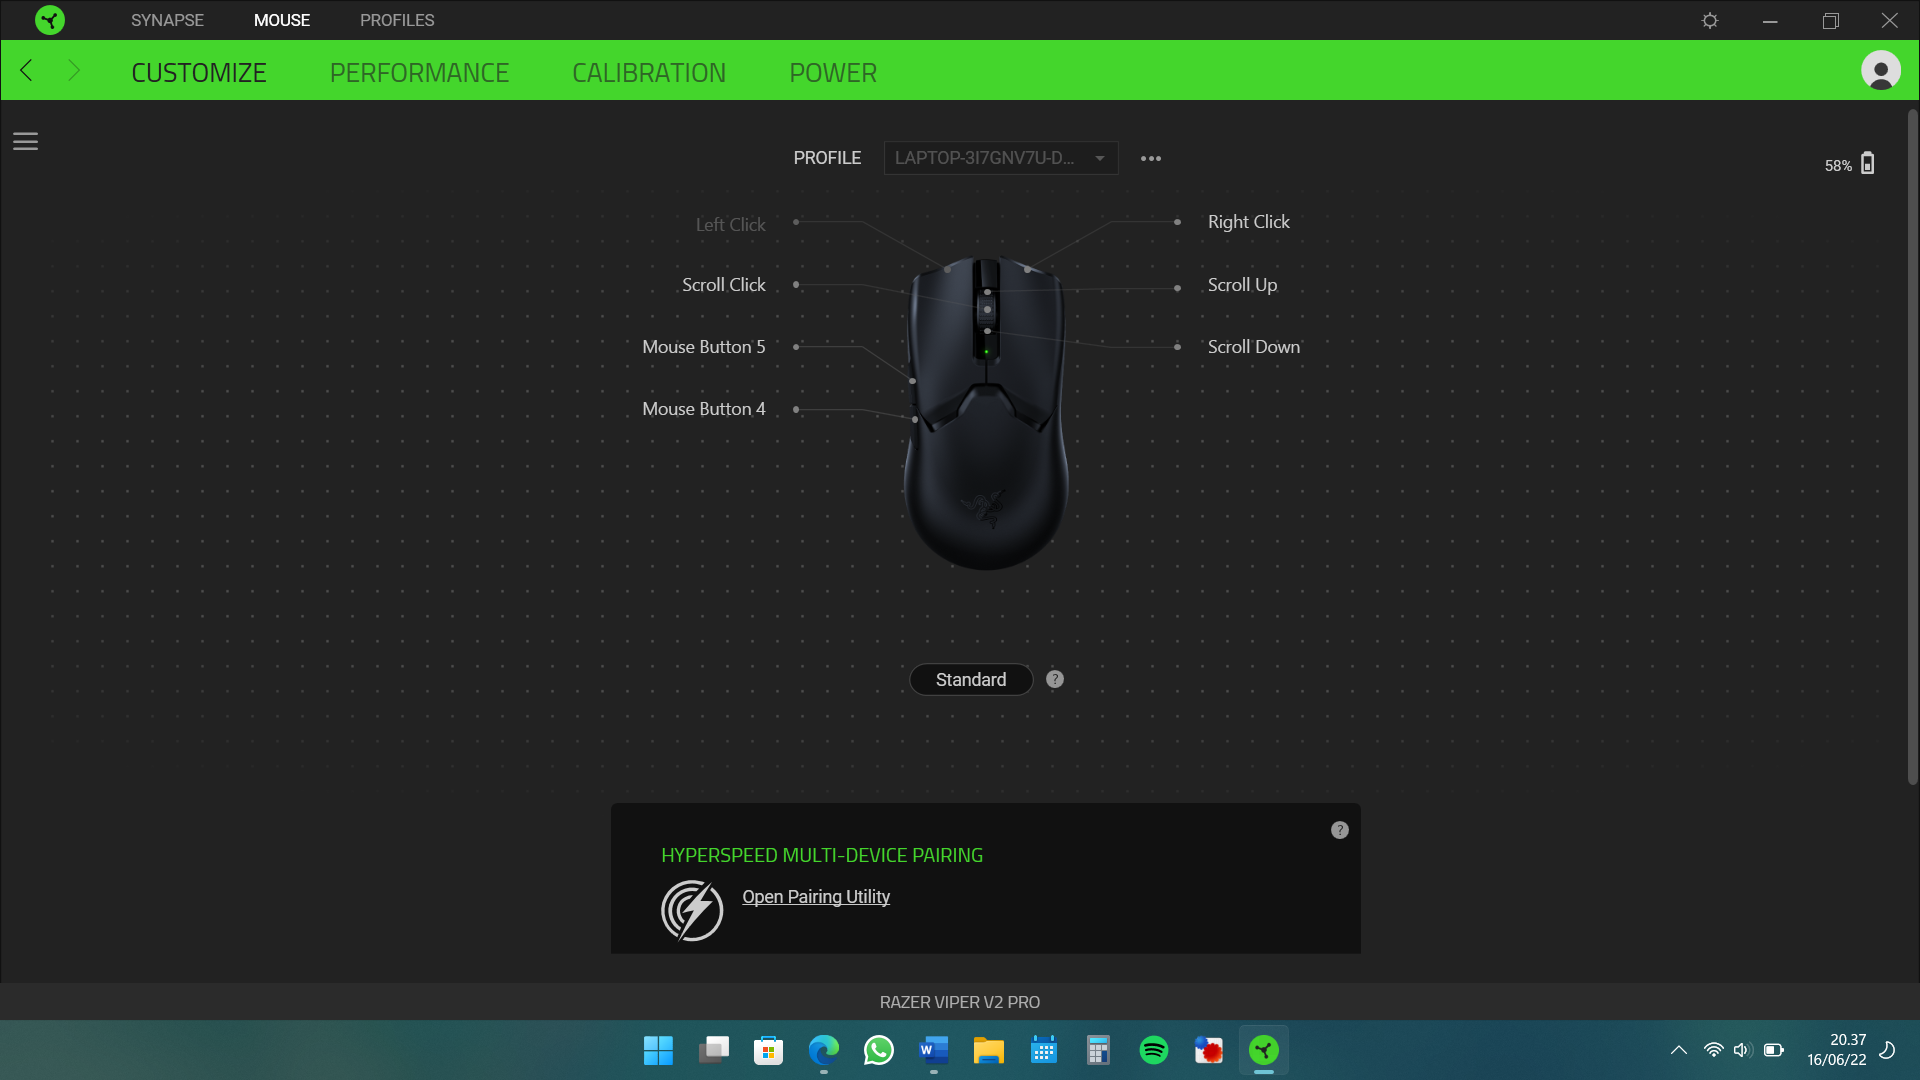1920x1080 pixels.
Task: Click the HyperSpeed lightning bolt icon
Action: (691, 910)
